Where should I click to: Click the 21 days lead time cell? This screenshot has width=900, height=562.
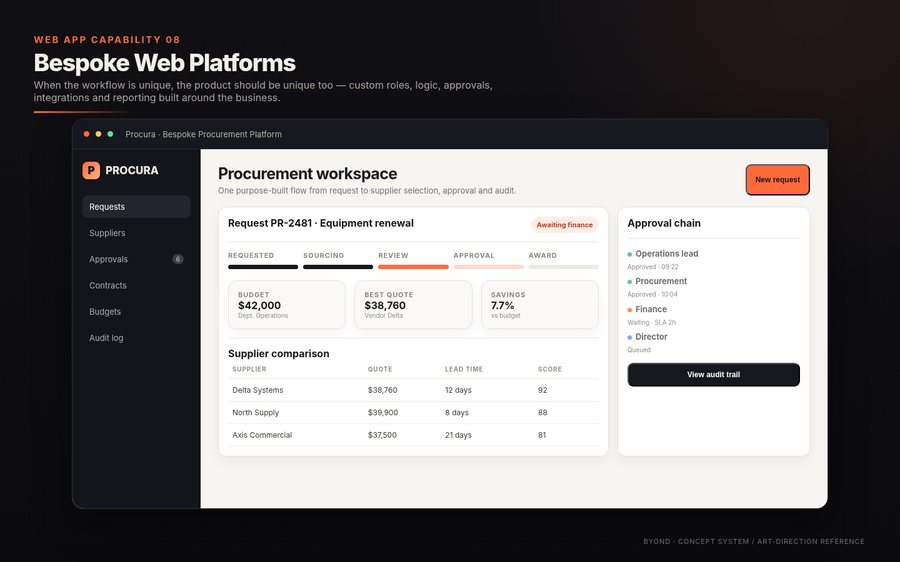click(458, 435)
